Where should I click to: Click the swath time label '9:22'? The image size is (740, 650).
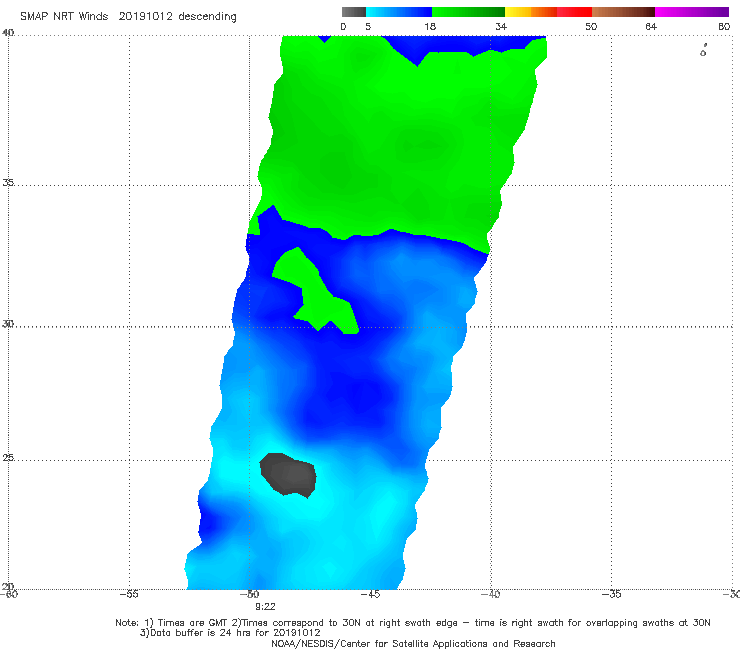(265, 607)
